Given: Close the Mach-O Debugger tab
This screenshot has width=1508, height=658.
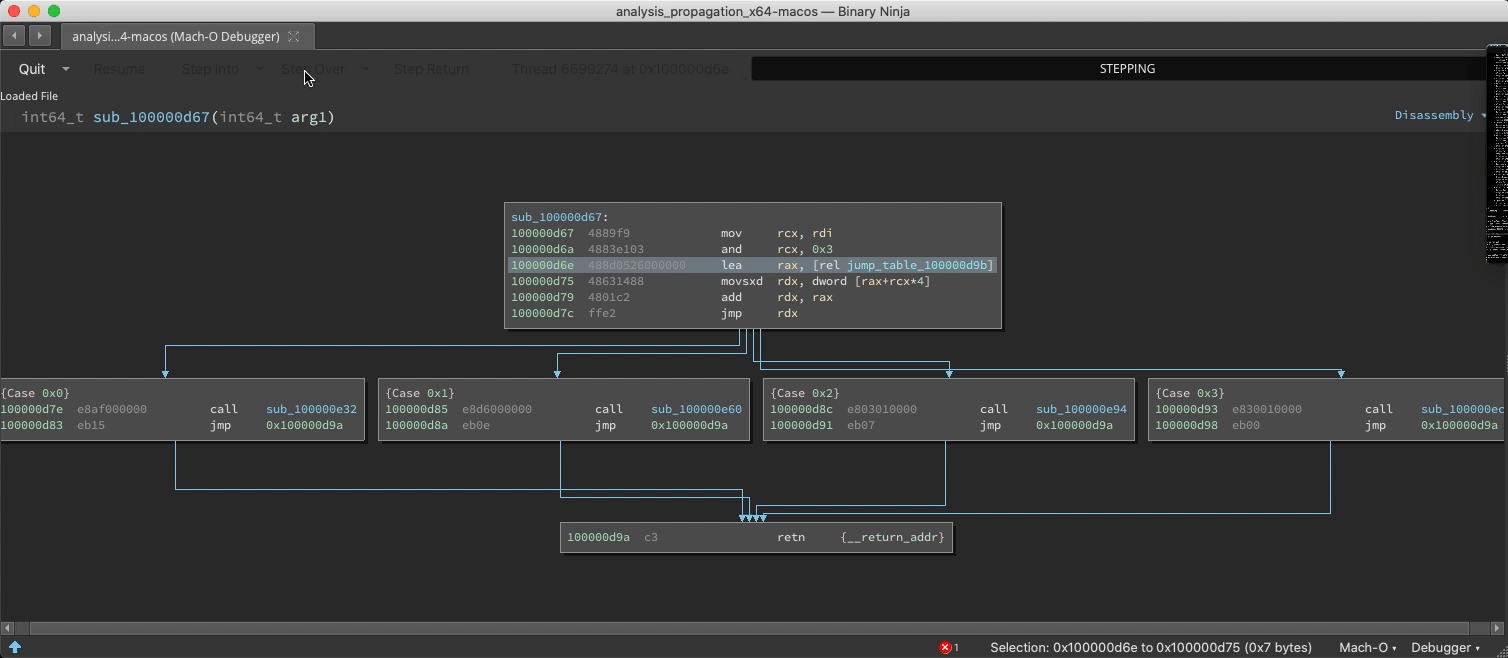Looking at the screenshot, I should tap(294, 36).
